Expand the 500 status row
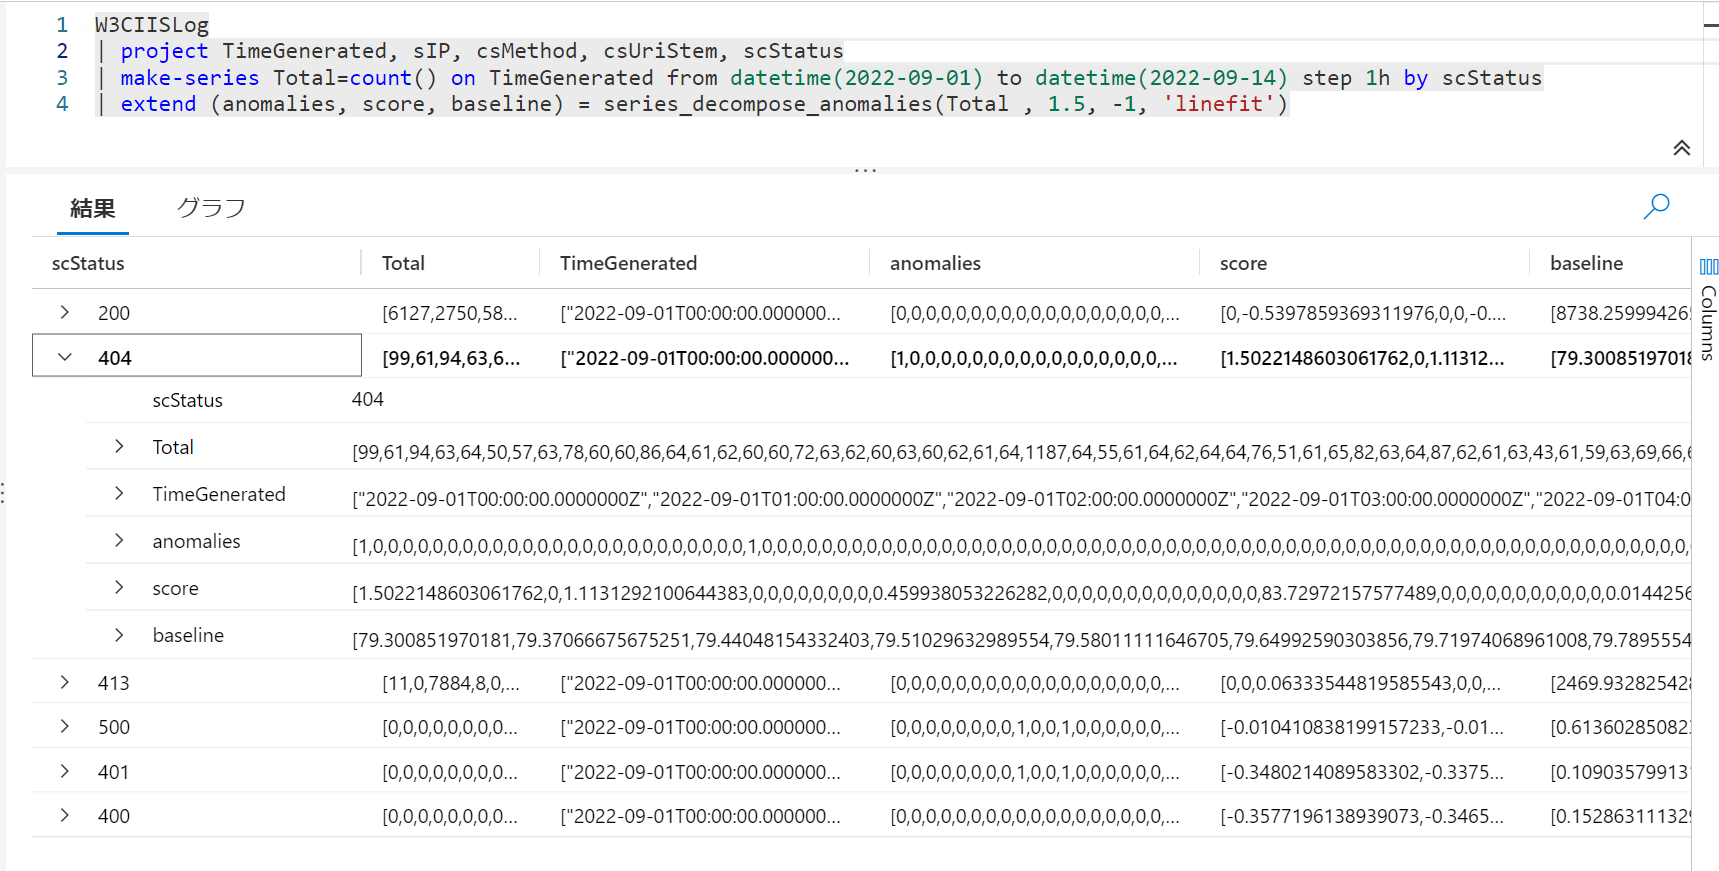 65,726
